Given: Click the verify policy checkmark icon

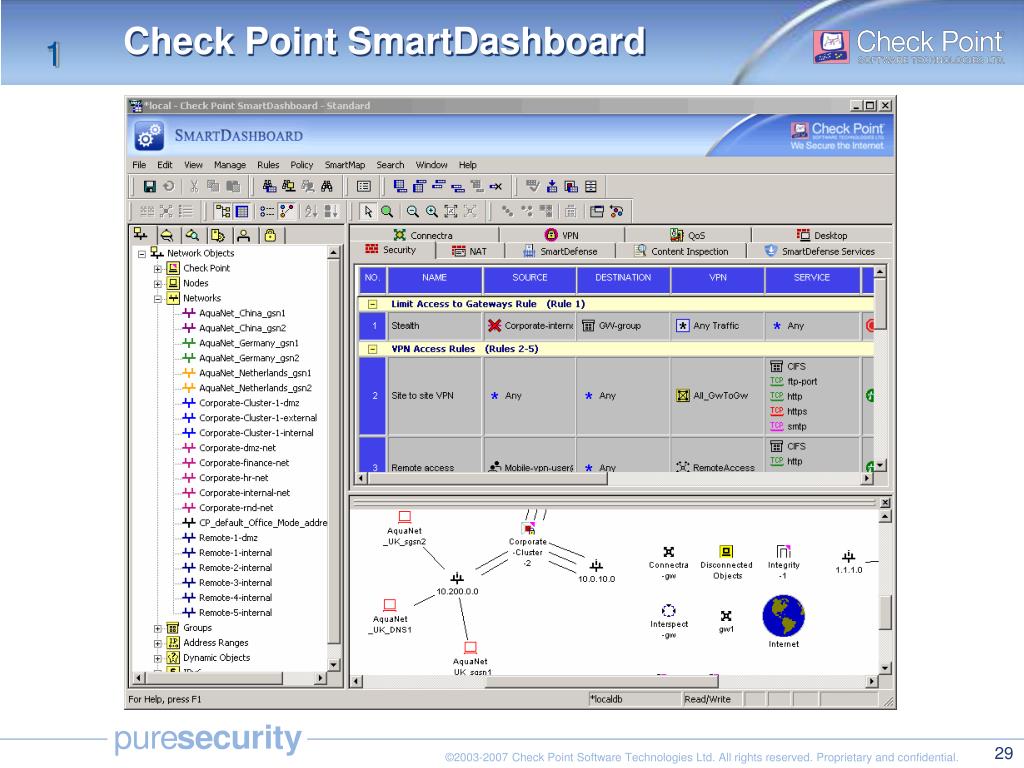Looking at the screenshot, I should [533, 186].
